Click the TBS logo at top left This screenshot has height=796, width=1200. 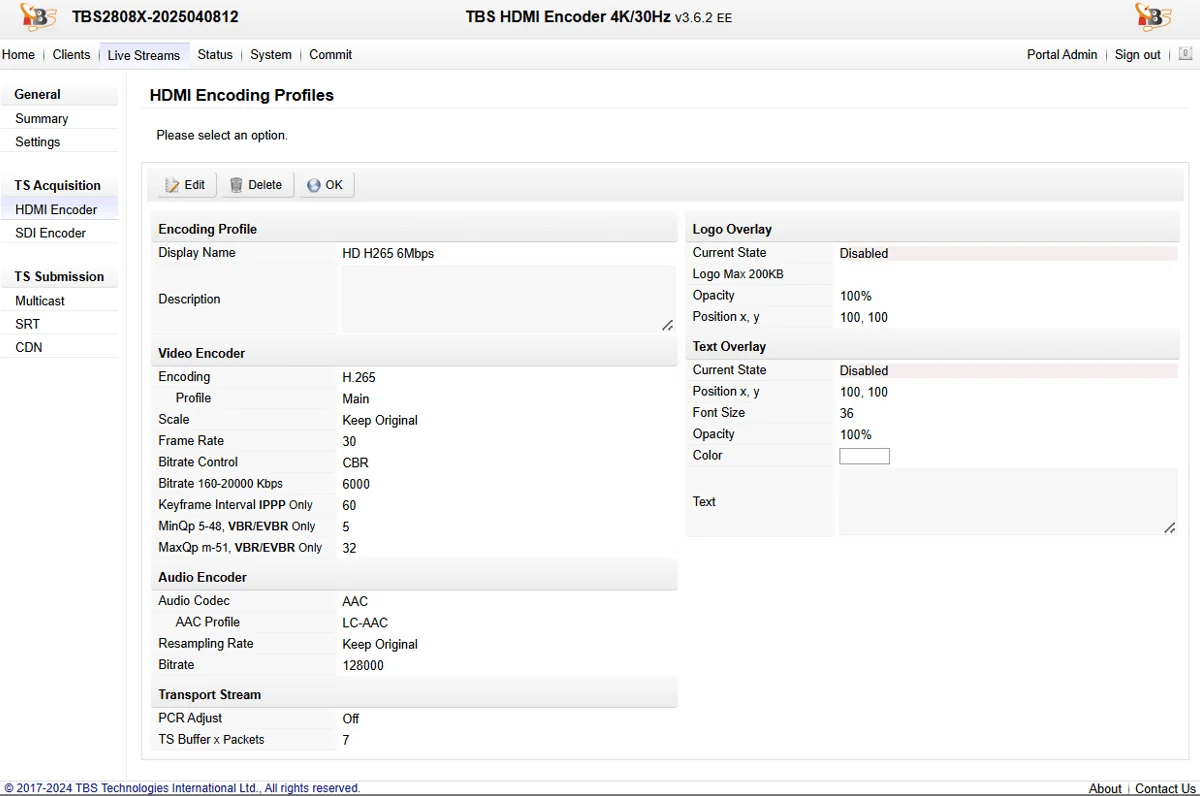coord(37,17)
